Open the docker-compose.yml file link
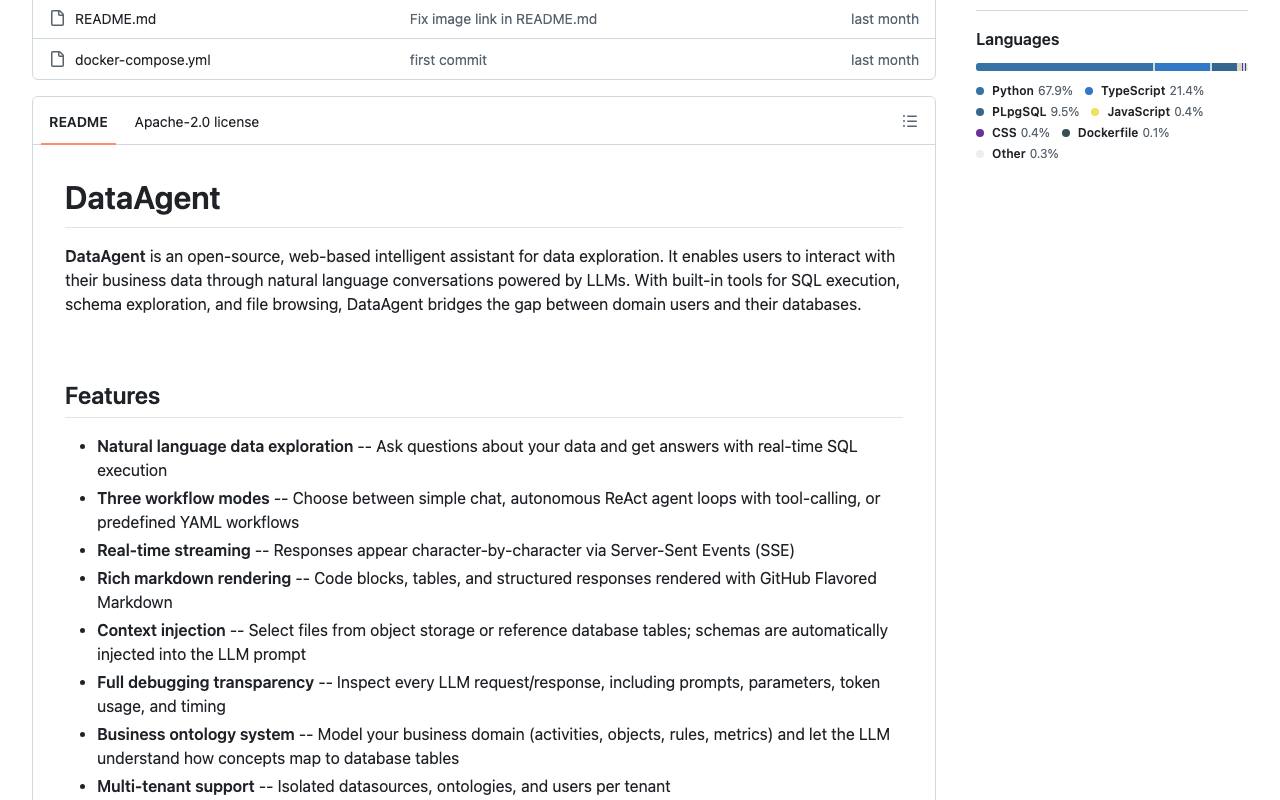The width and height of the screenshot is (1280, 800). 142,59
